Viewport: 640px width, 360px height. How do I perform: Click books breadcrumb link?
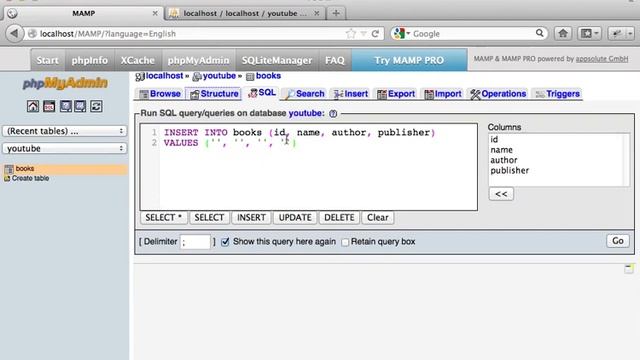coord(268,76)
